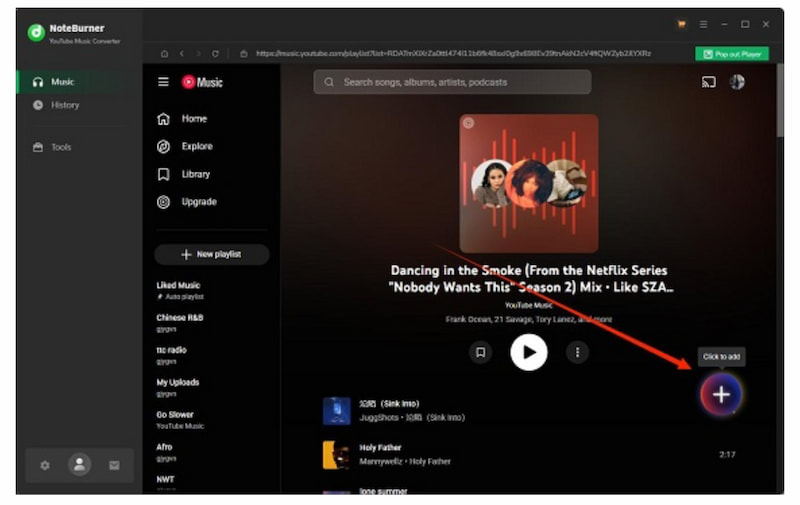Open the Go Slower playlist

(x=211, y=420)
